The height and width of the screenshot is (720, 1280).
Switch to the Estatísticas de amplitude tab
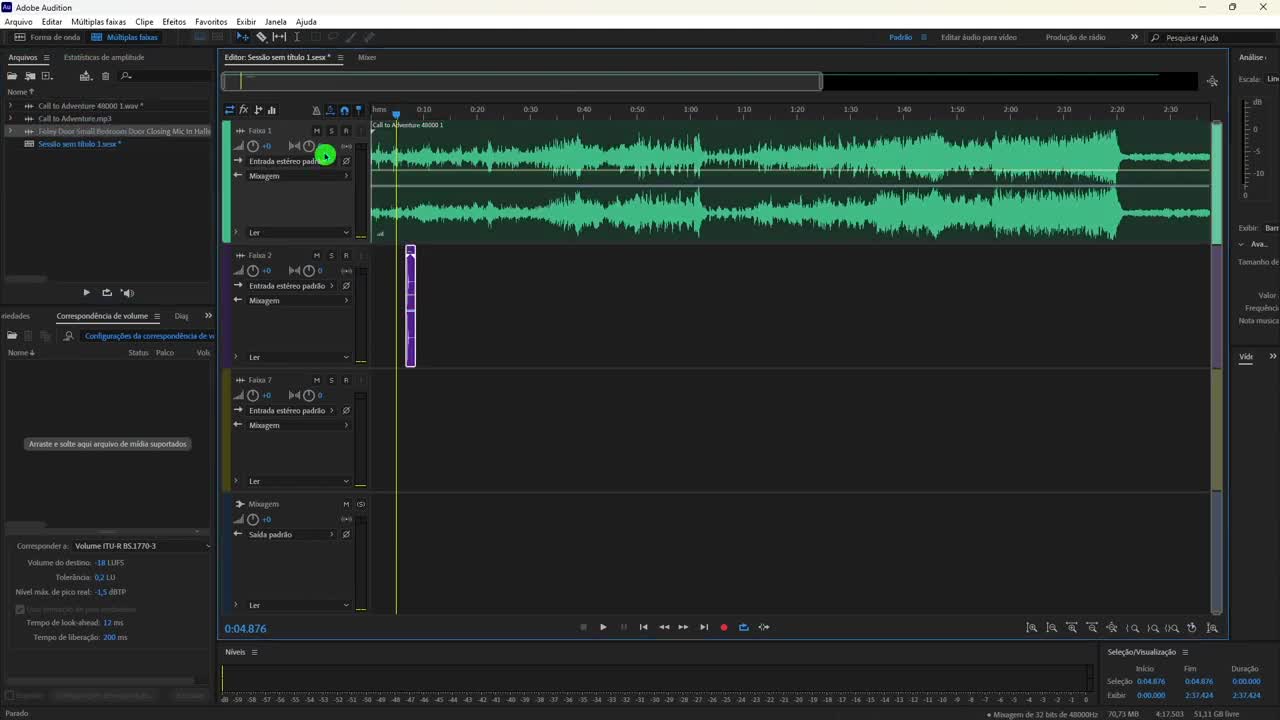click(x=104, y=57)
